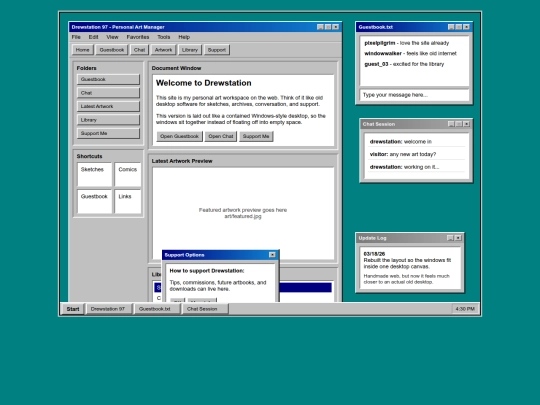Click the Welcome to Drewstation heading
This screenshot has width=540, height=405.
(204, 83)
